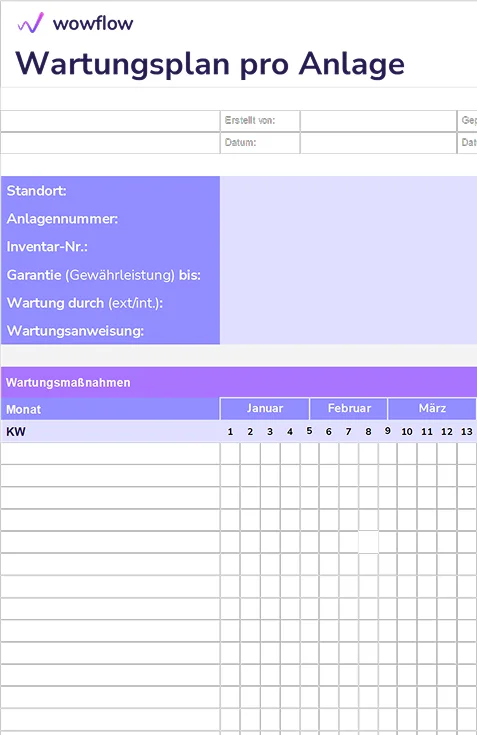Click the KW 5 week number
This screenshot has height=735, width=477.
(x=309, y=431)
